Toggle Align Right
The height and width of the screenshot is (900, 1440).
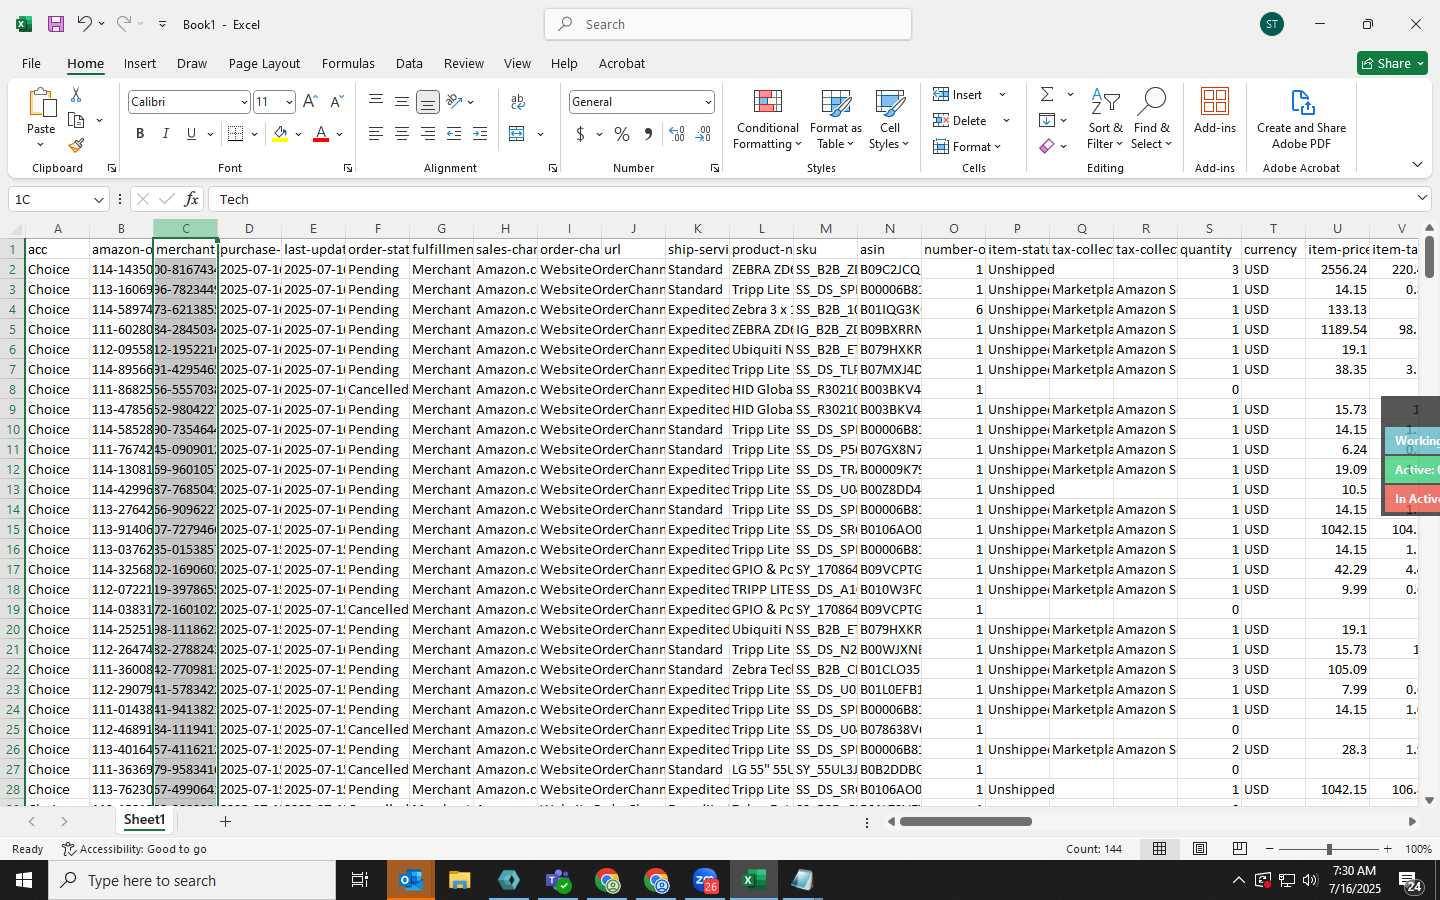pyautogui.click(x=428, y=134)
